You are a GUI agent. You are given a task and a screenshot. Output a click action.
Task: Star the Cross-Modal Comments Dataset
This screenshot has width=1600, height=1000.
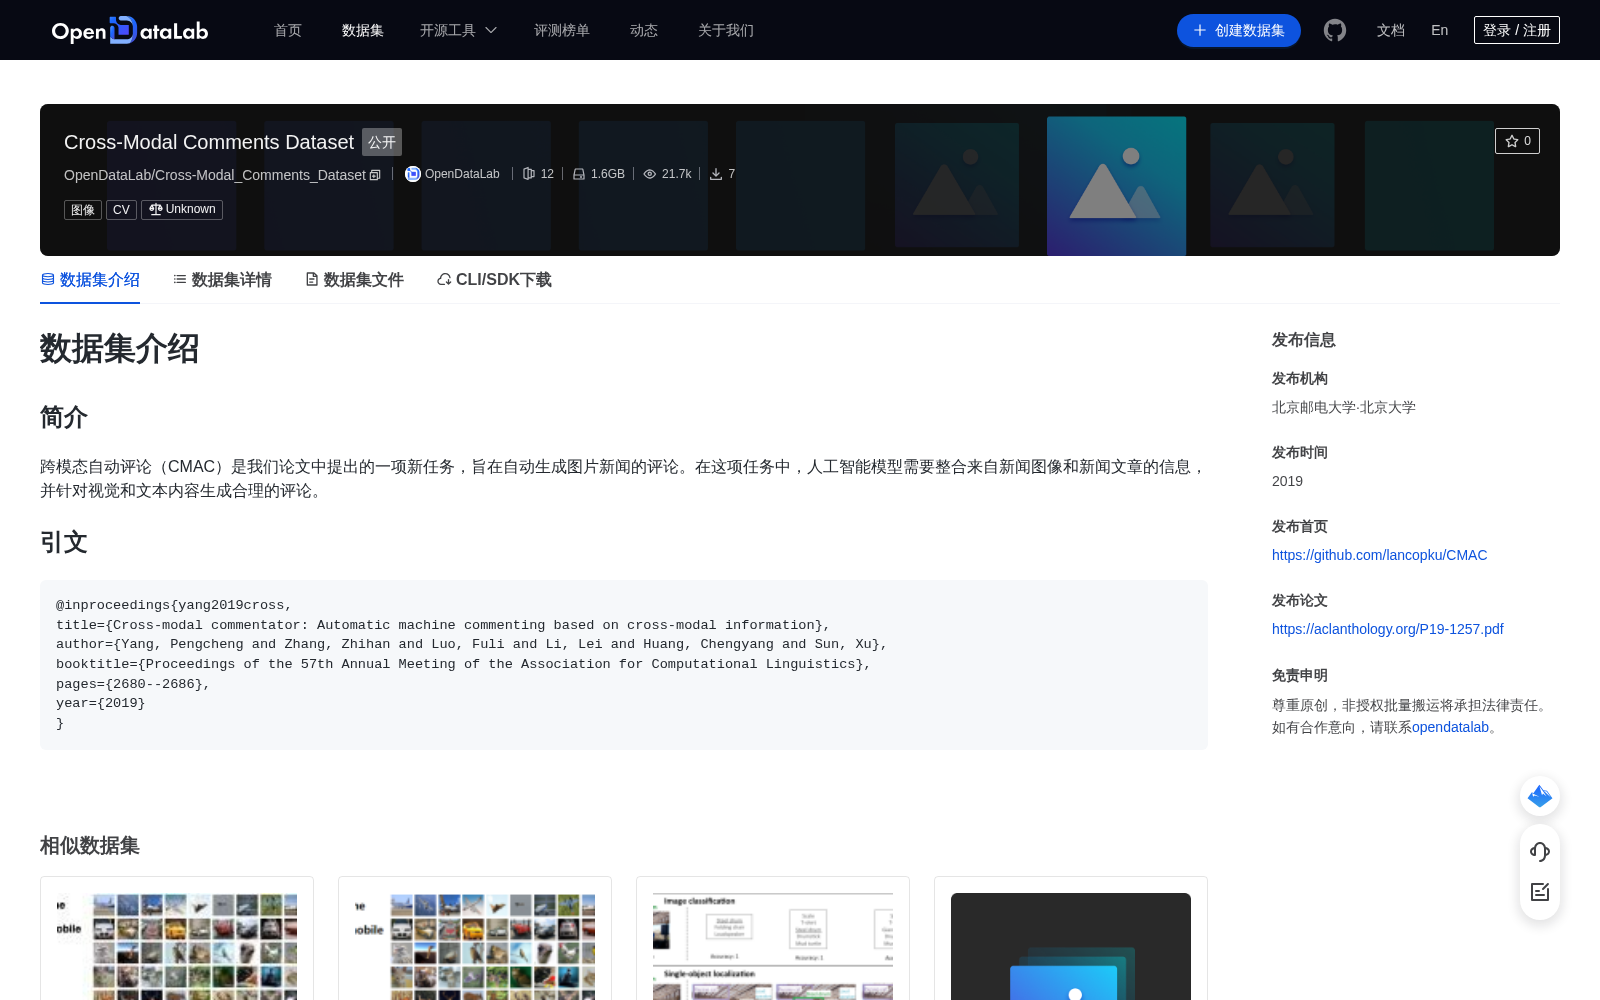click(1517, 141)
